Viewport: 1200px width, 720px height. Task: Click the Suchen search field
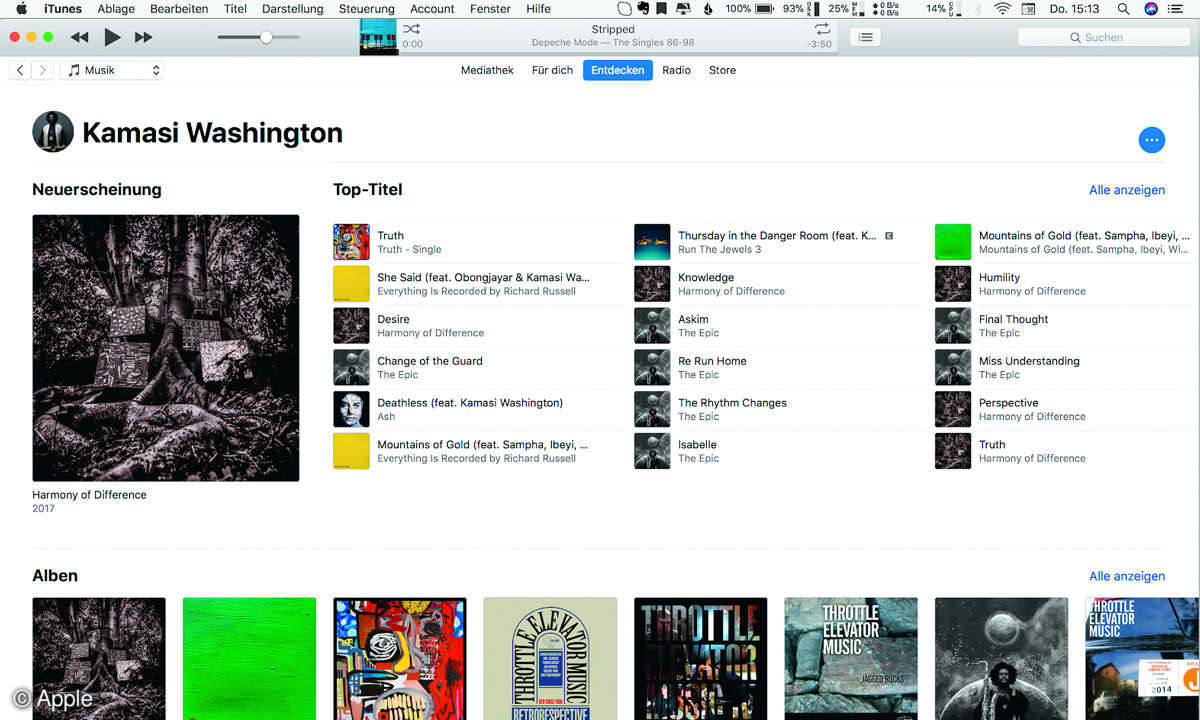[x=1104, y=37]
